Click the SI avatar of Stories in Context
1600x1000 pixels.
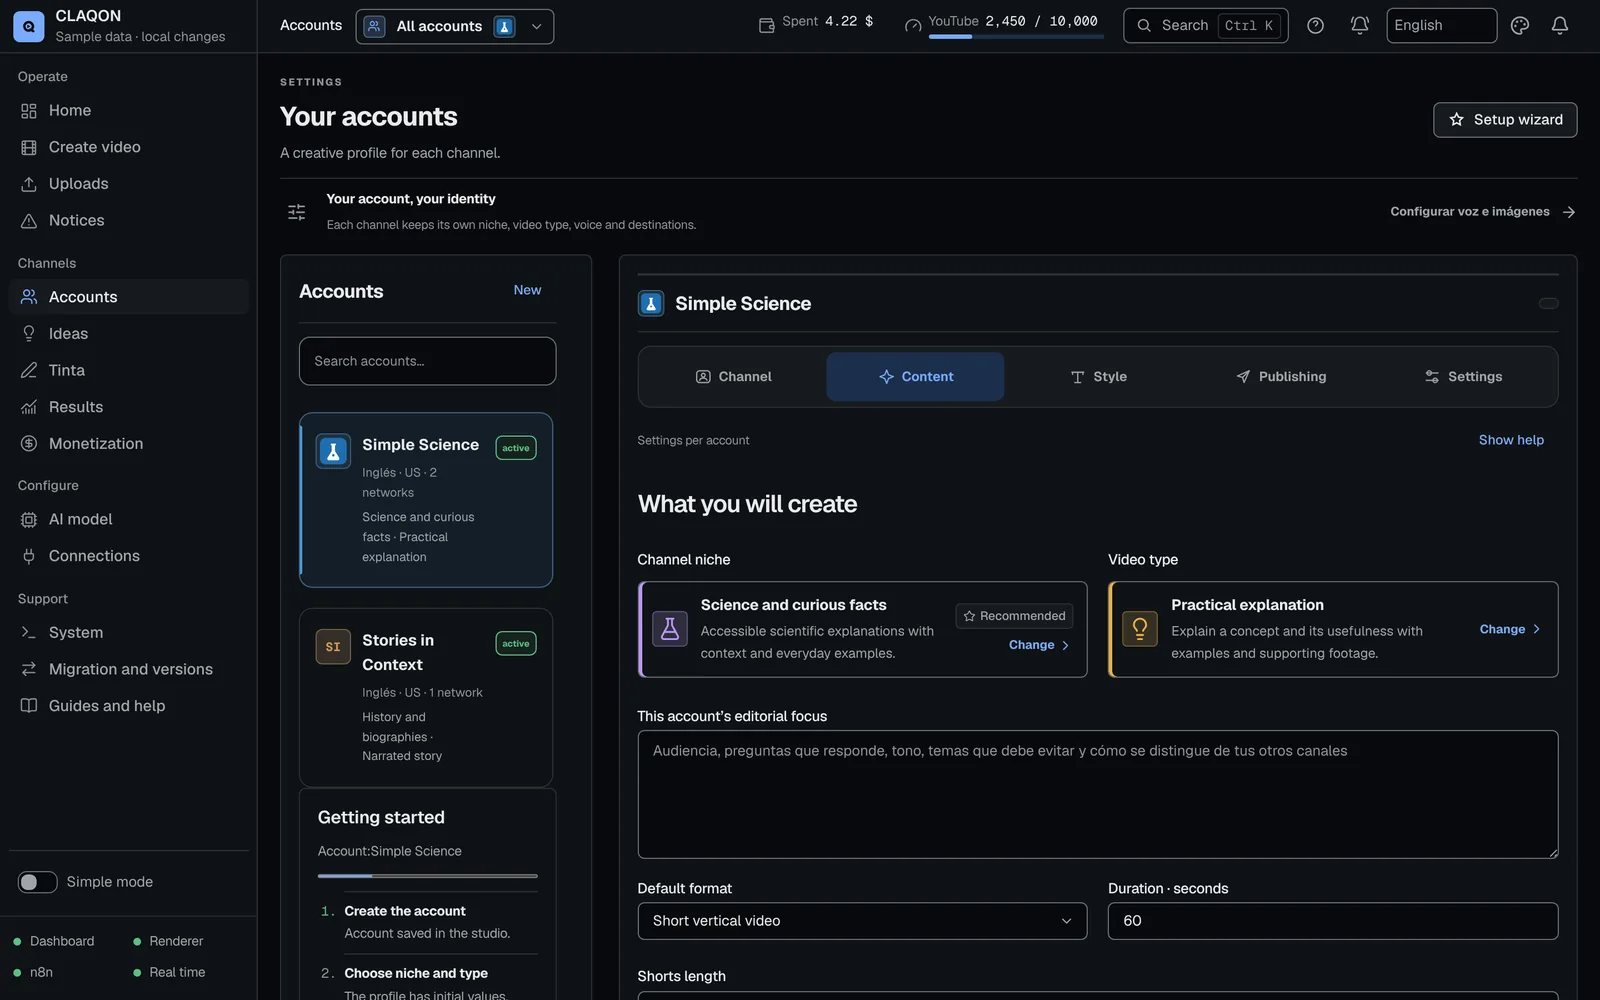pyautogui.click(x=333, y=647)
